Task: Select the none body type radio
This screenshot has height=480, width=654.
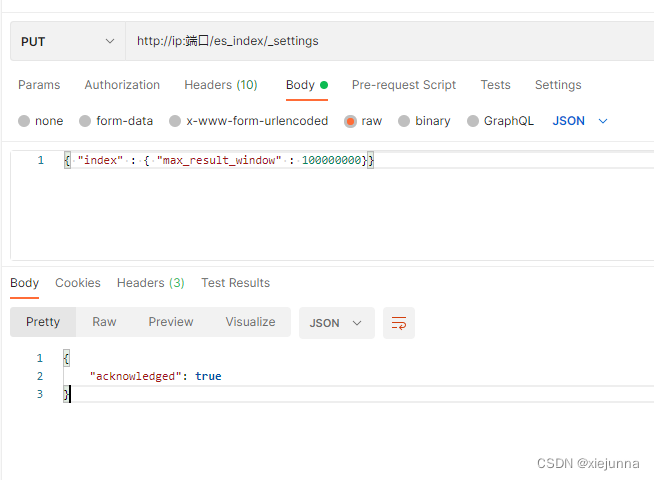Action: (24, 121)
